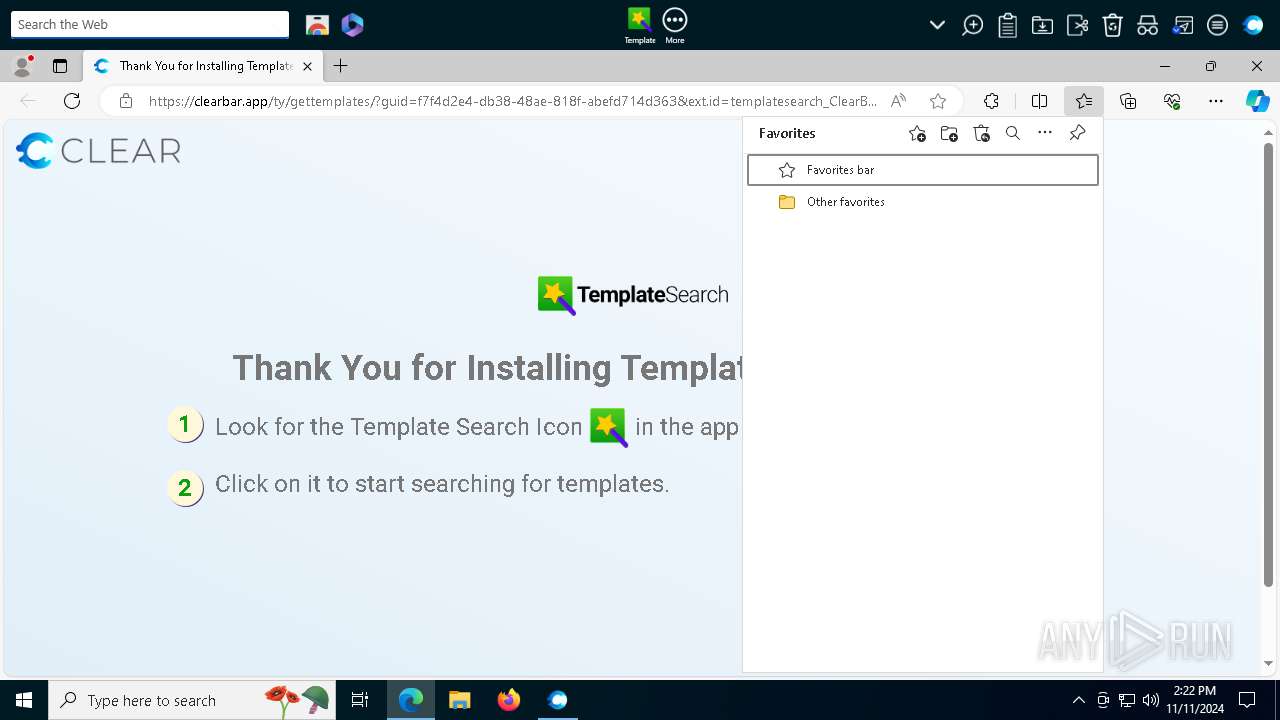Open the Edge profile avatar

[x=22, y=66]
